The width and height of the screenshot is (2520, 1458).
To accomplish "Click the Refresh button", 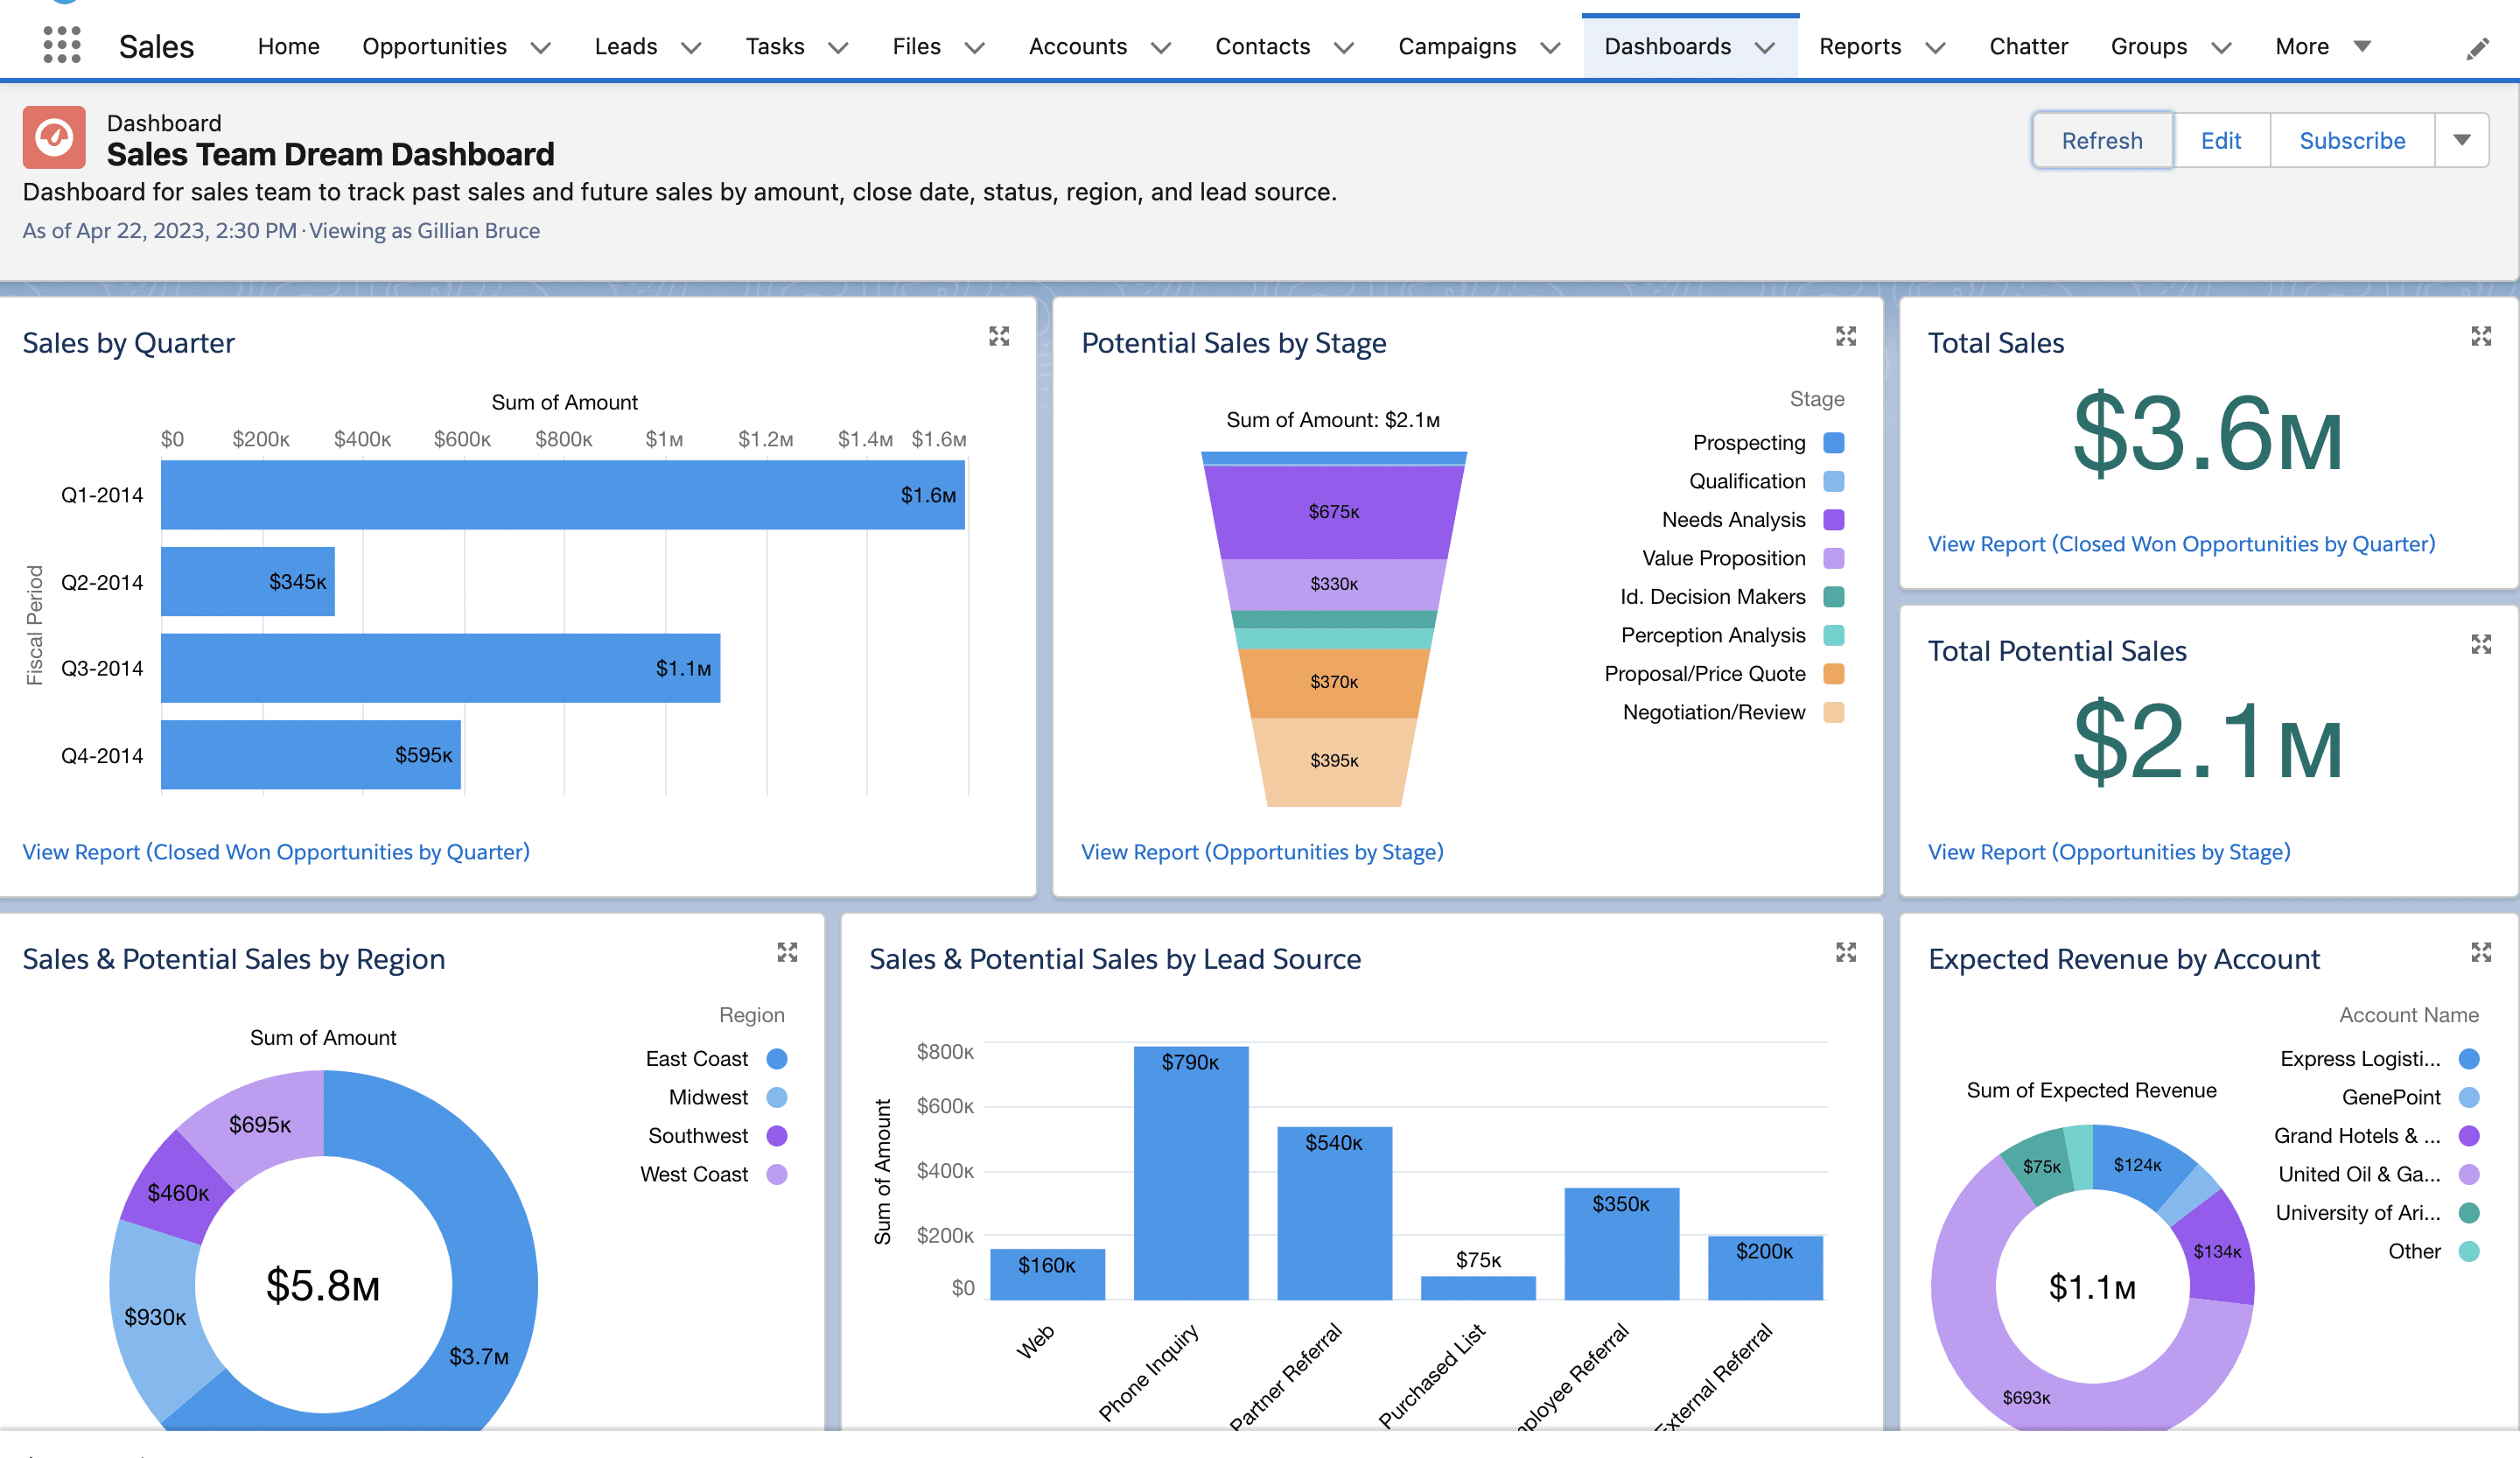I will (2102, 140).
